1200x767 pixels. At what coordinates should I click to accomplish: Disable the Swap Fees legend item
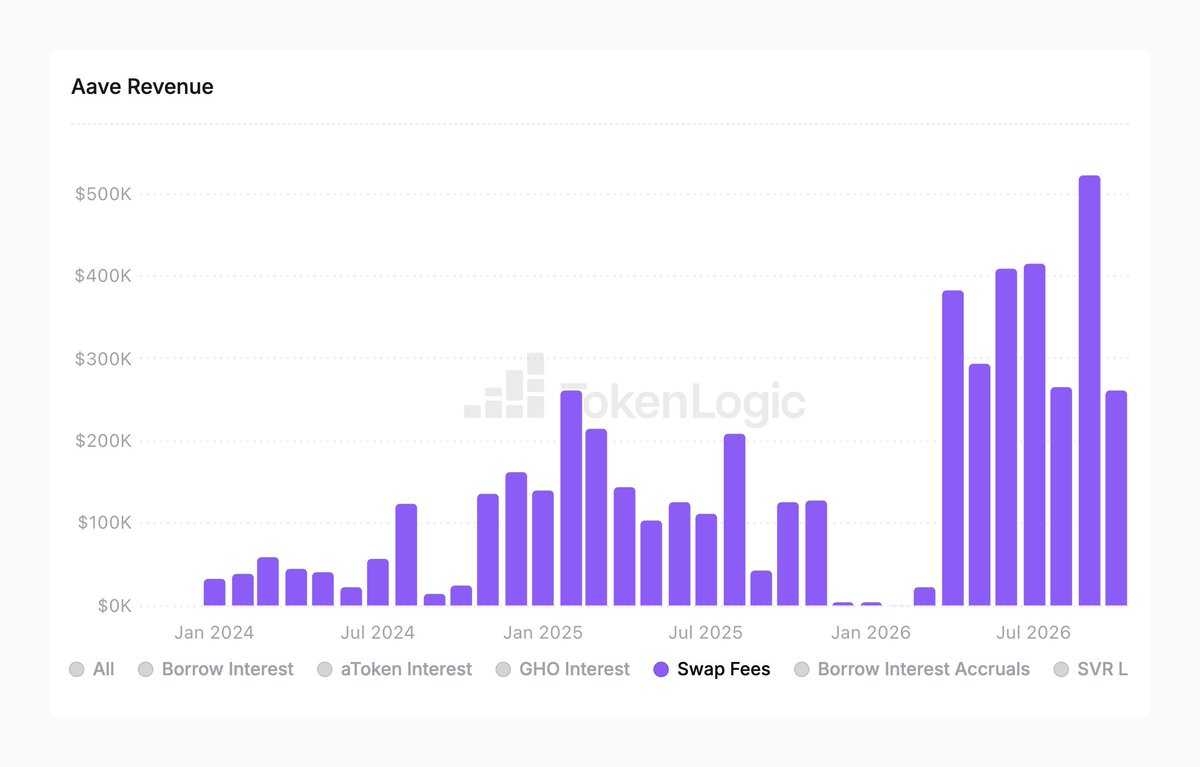712,669
